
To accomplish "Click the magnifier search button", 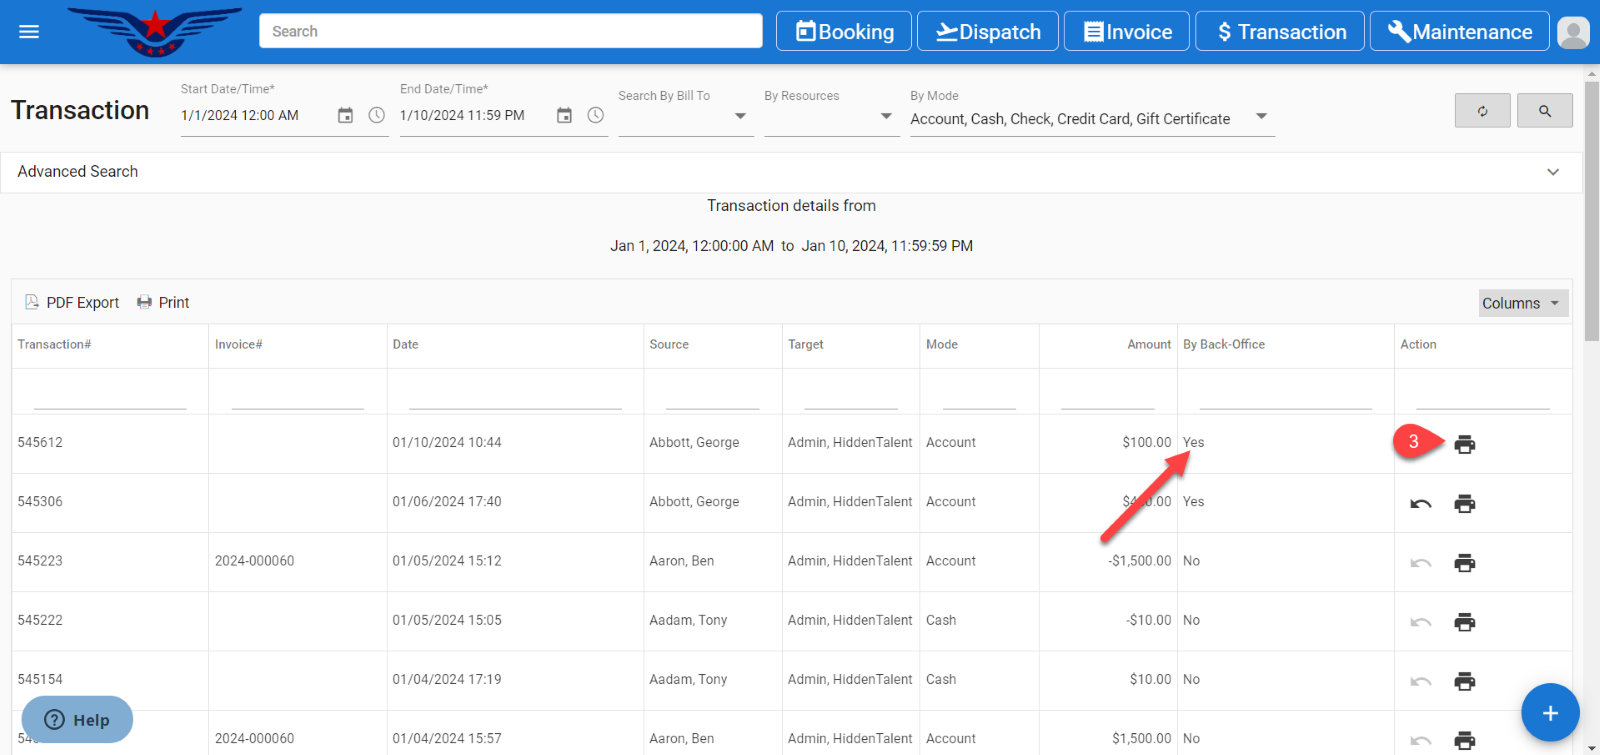I will (x=1544, y=111).
